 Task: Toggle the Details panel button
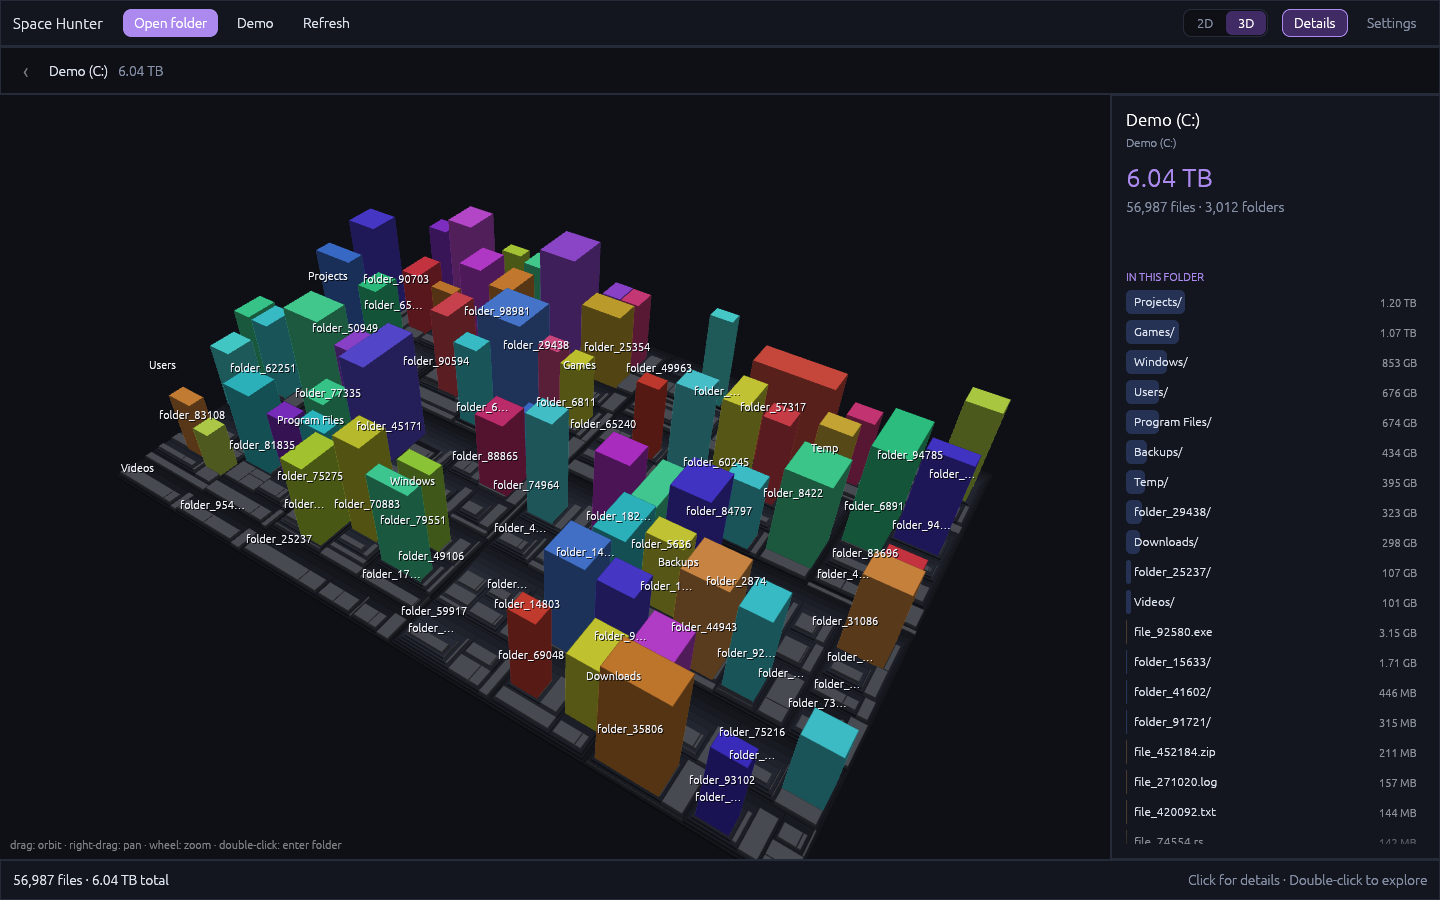click(1314, 23)
